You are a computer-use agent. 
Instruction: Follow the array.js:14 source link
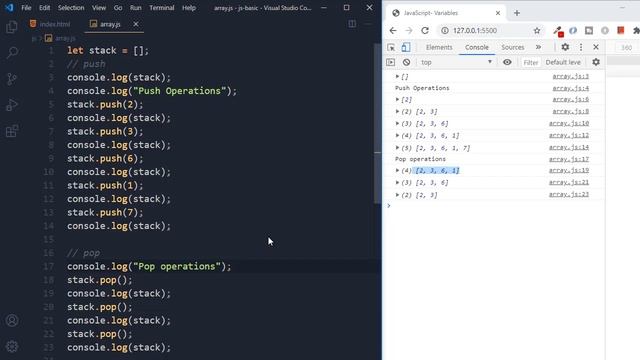[x=569, y=147]
